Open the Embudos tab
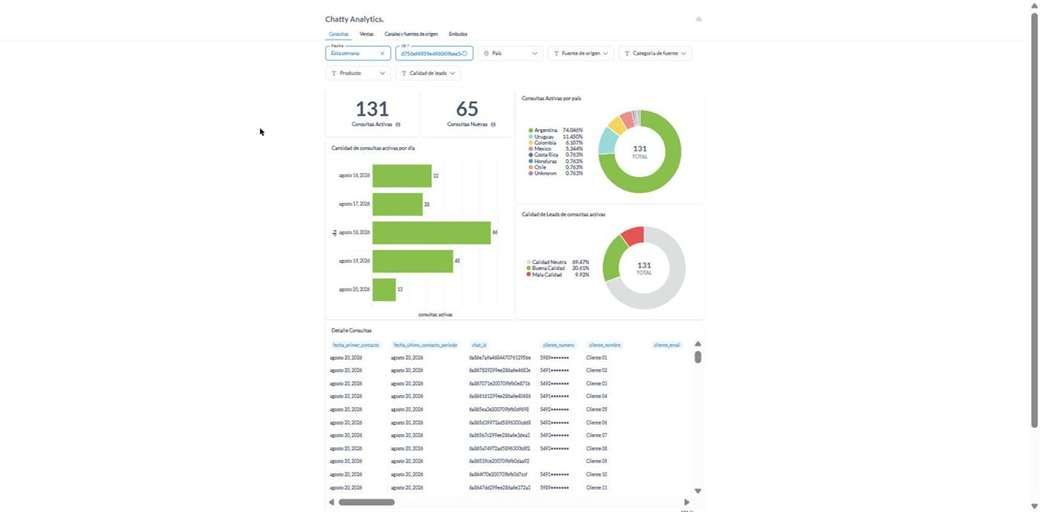Viewport: 1040px width, 512px height. (x=458, y=34)
